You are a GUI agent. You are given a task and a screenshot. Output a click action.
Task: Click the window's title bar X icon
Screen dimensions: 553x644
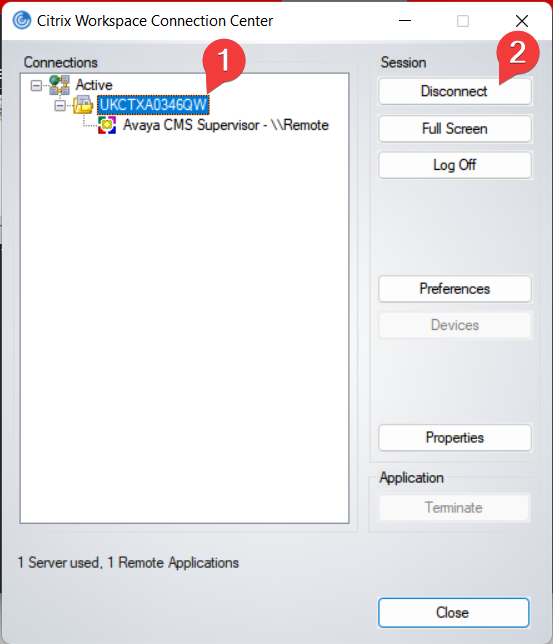522,21
